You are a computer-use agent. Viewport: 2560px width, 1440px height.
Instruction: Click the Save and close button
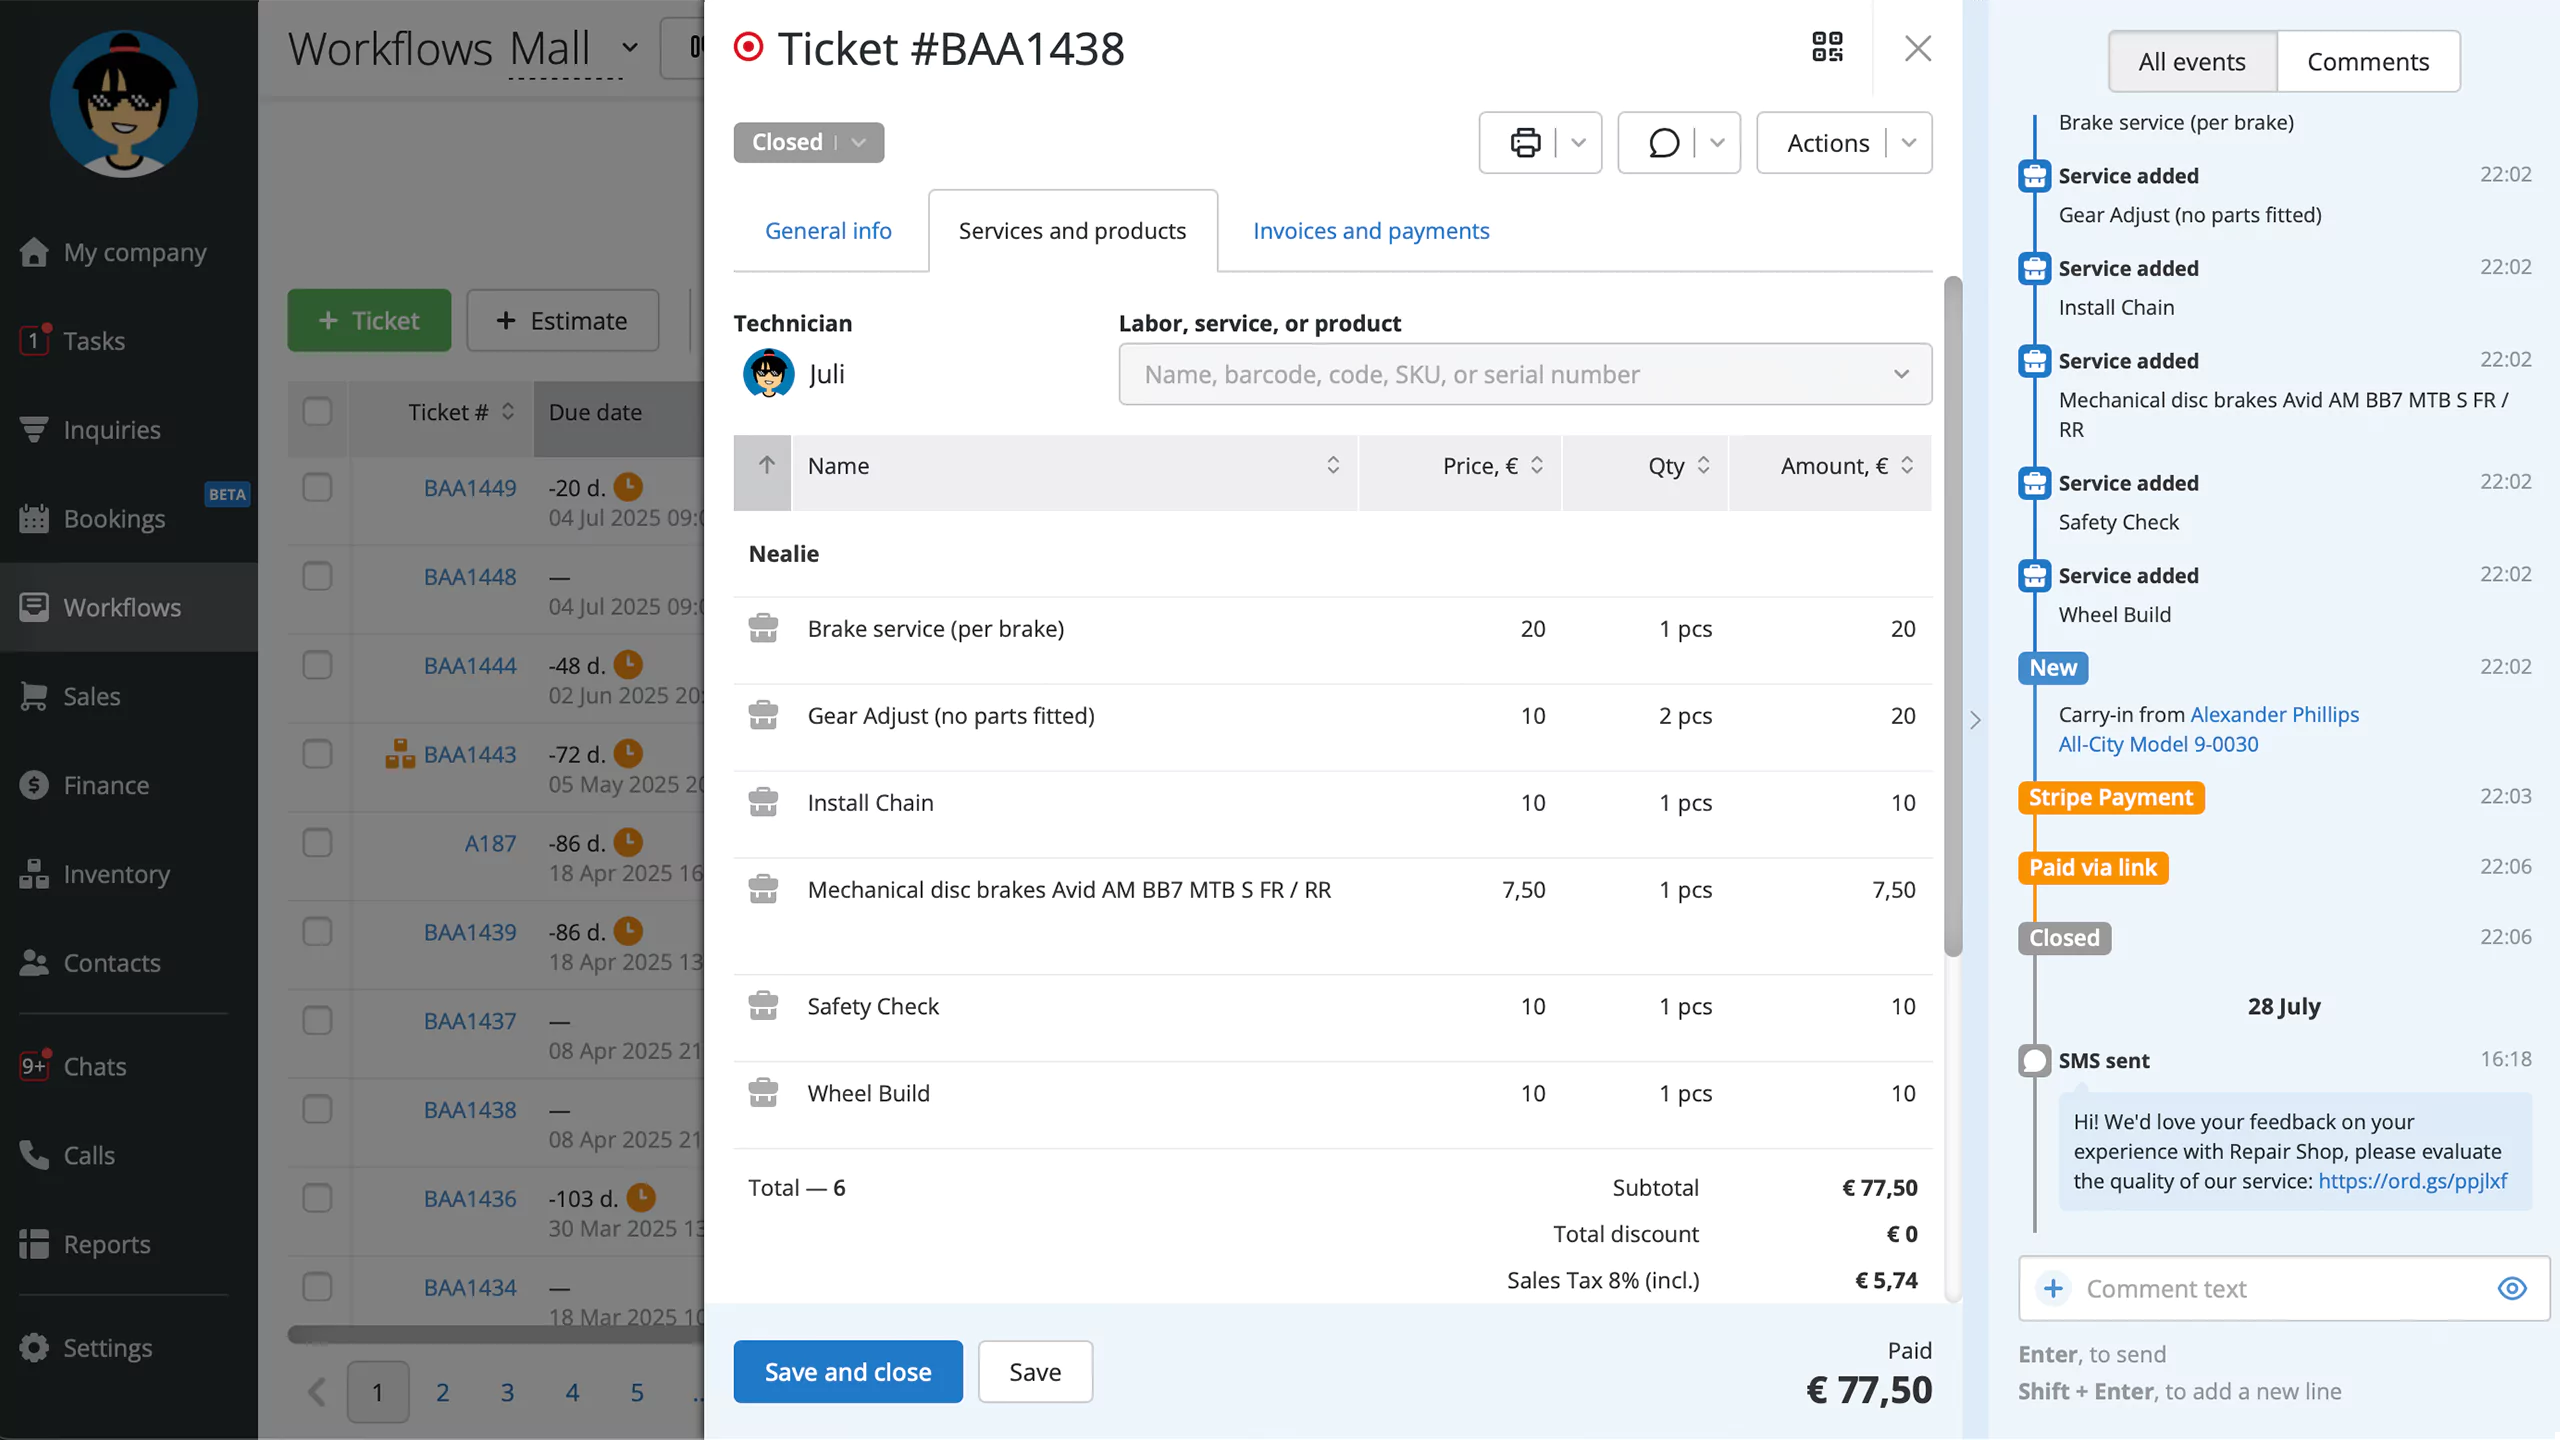(847, 1371)
